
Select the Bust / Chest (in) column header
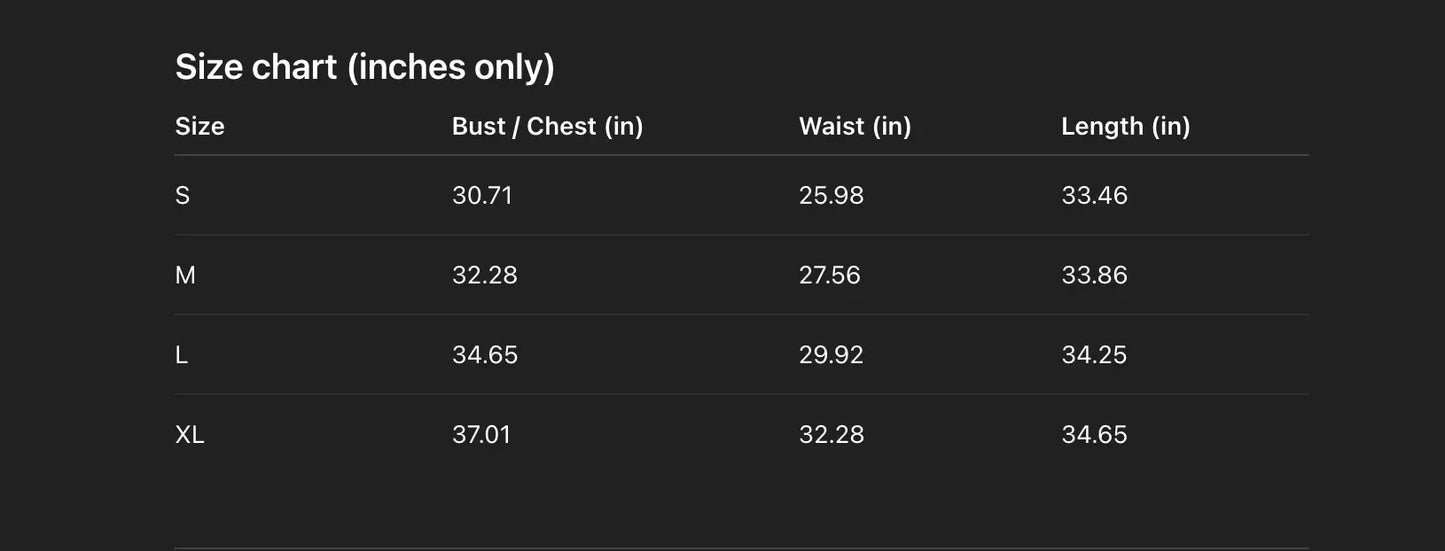(x=547, y=126)
